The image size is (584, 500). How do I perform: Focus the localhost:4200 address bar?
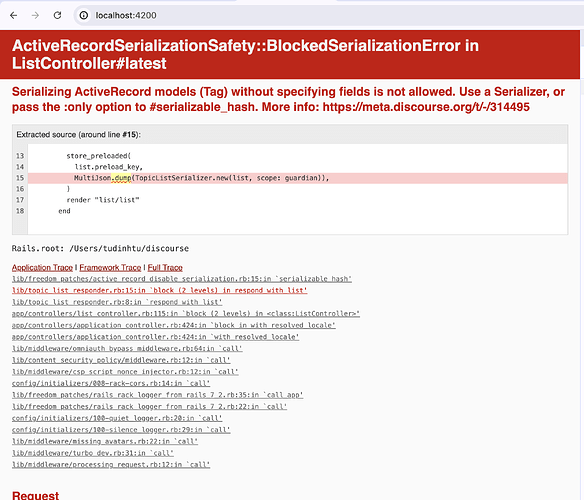(328, 15)
